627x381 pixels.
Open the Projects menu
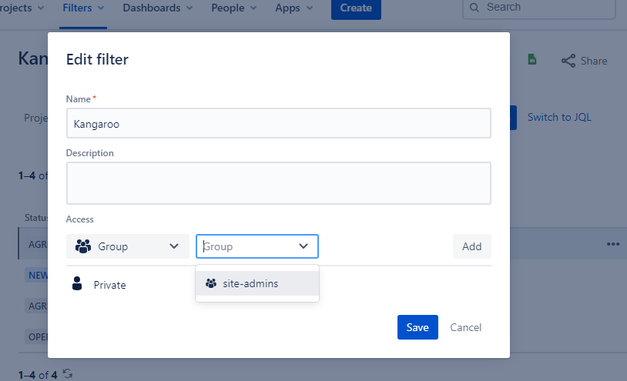click(21, 8)
